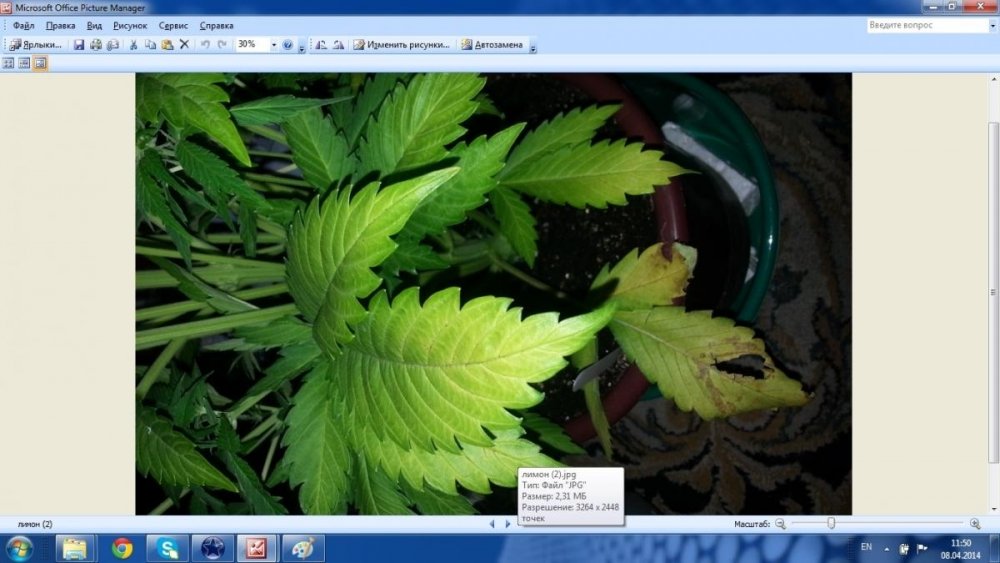Expand toolbar options after Автозамена
The image size is (1000, 563).
(533, 47)
